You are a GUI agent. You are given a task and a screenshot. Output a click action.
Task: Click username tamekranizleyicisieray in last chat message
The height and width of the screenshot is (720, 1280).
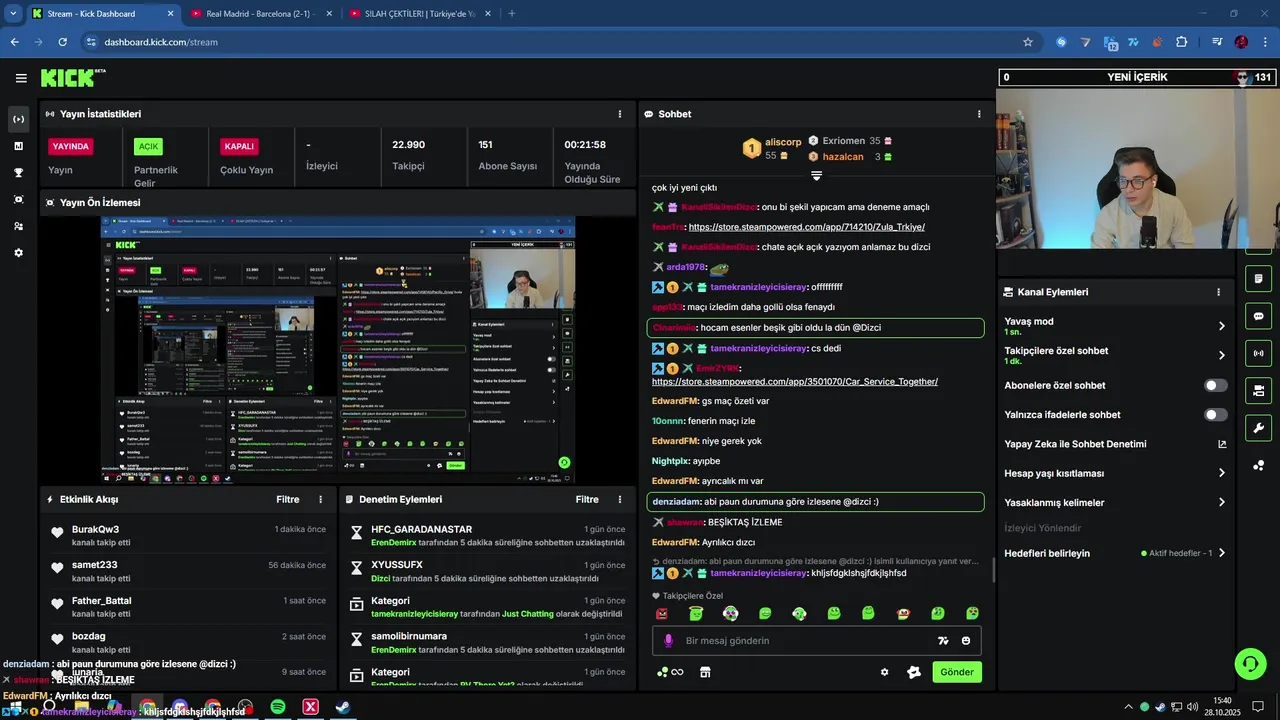click(759, 573)
